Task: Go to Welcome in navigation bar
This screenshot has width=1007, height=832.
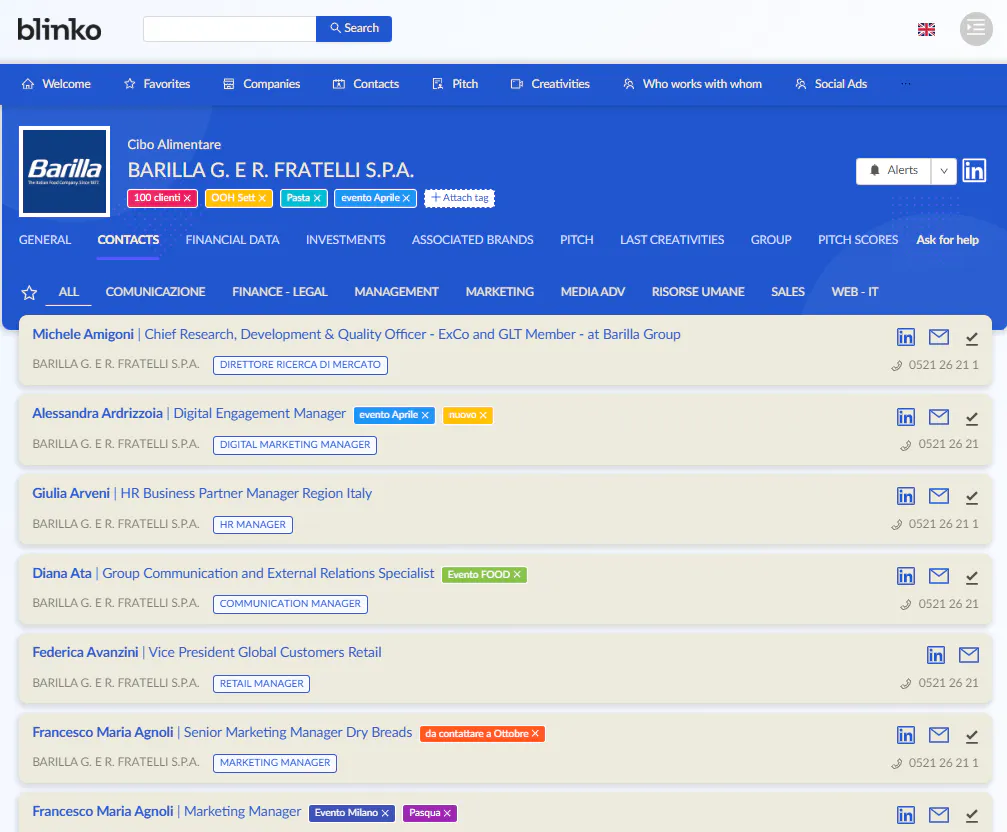Action: coord(56,84)
